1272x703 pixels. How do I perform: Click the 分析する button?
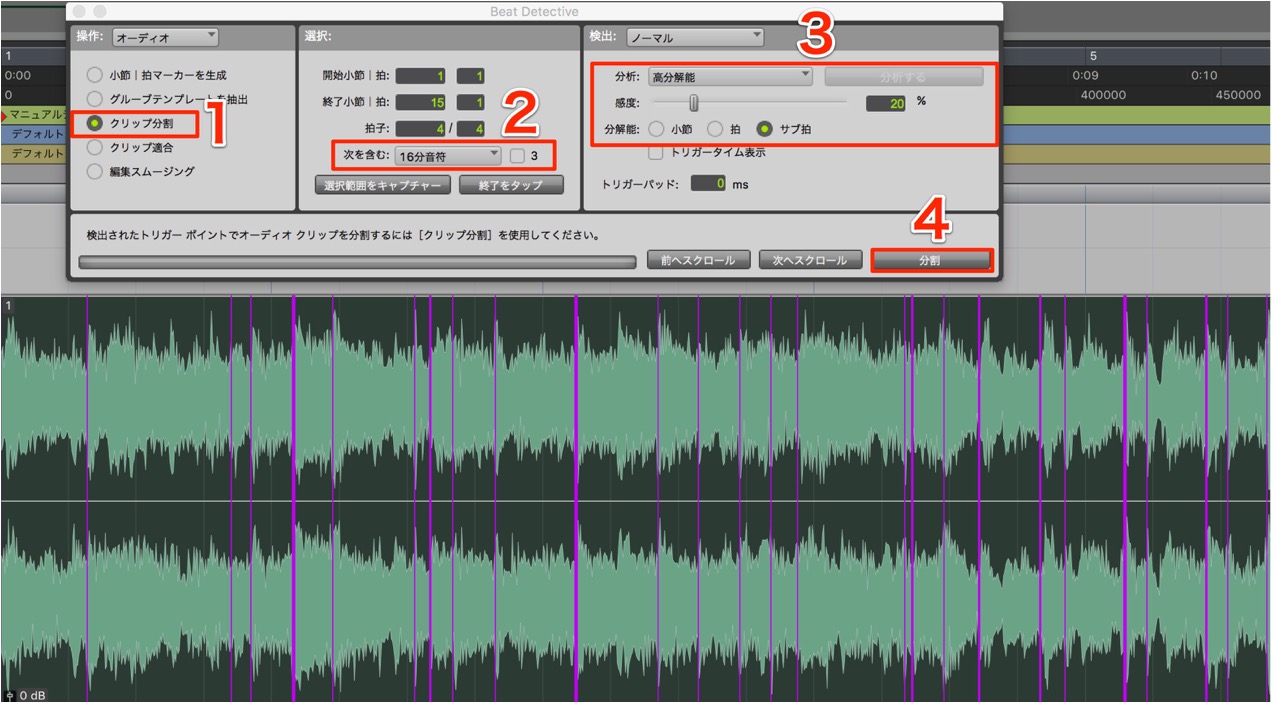904,77
